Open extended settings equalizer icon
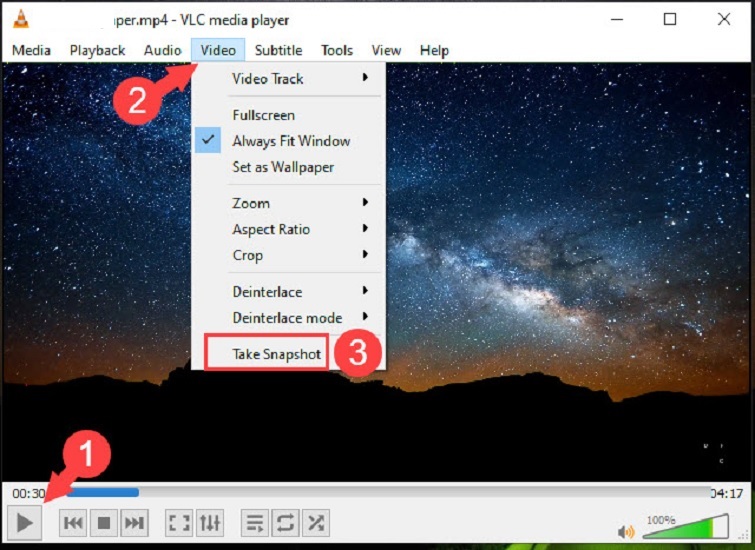The height and width of the screenshot is (550, 755). point(210,522)
